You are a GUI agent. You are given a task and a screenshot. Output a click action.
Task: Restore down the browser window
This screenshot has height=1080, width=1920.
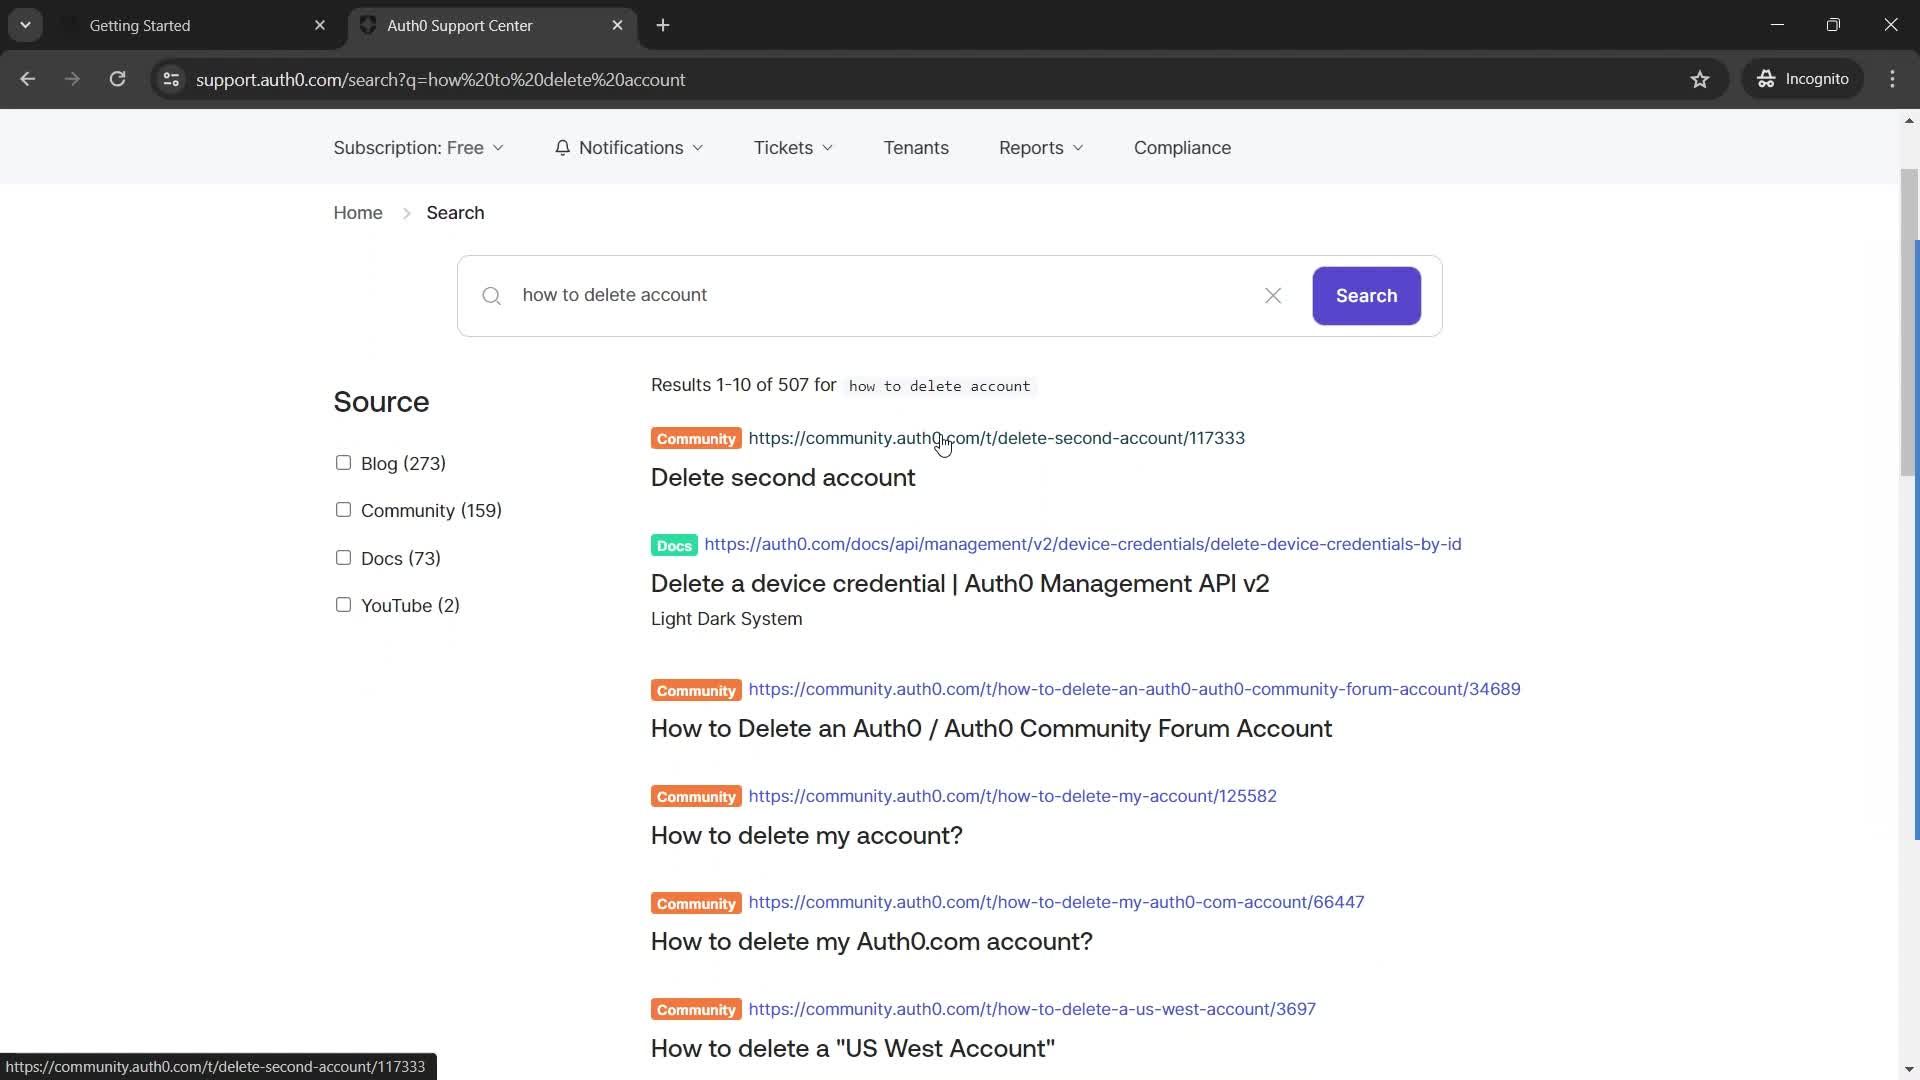click(1833, 25)
